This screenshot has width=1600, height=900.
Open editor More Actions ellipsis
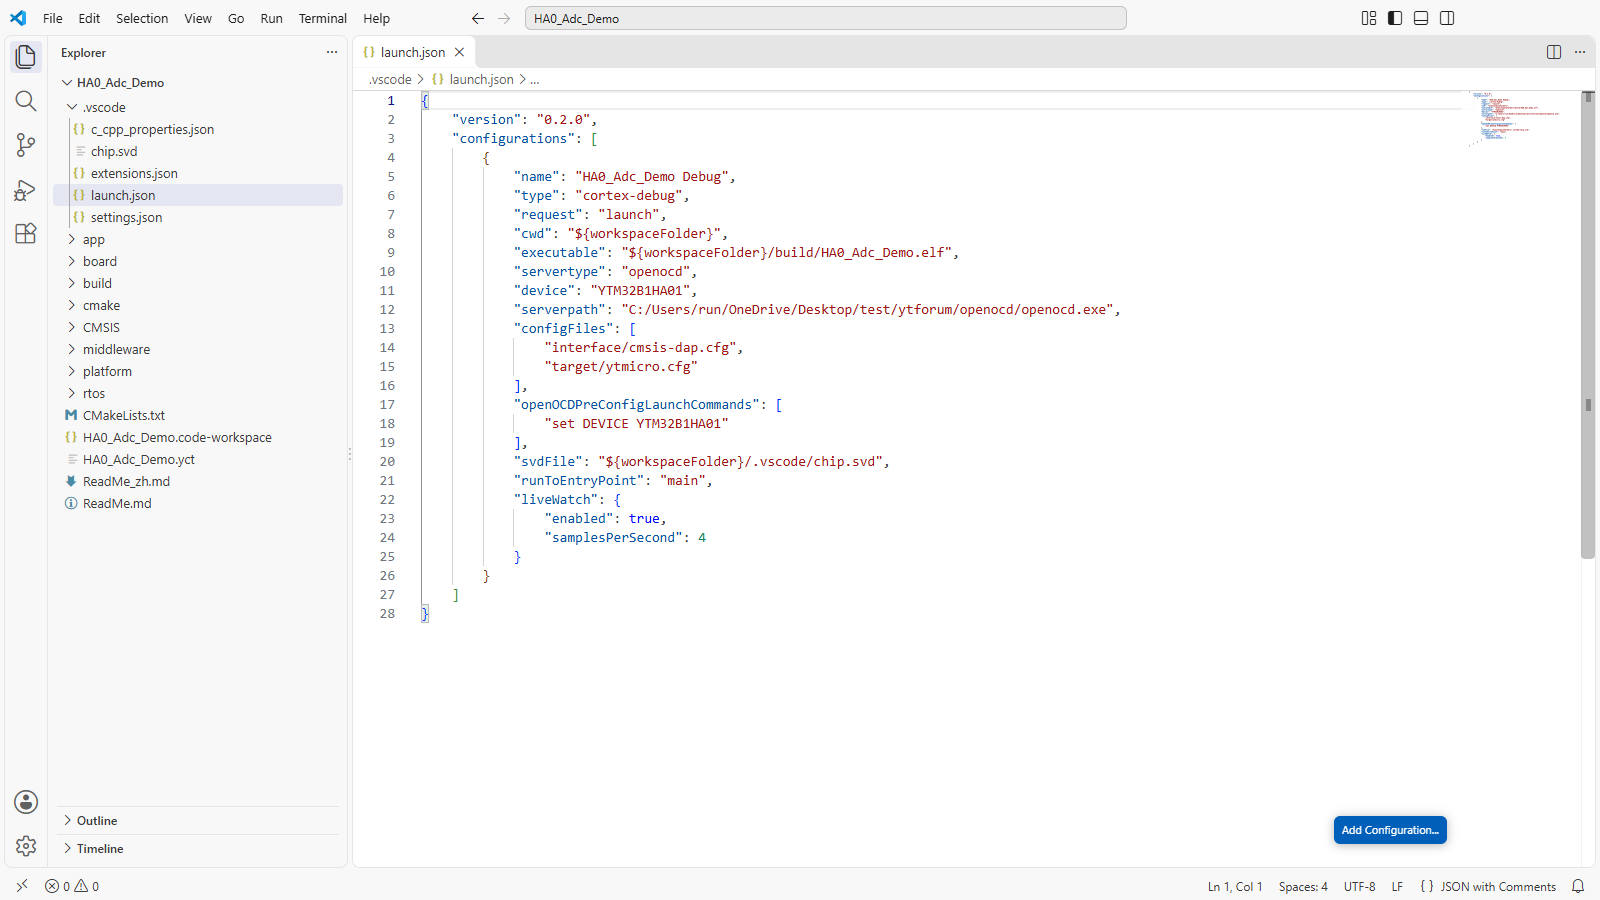(1580, 52)
